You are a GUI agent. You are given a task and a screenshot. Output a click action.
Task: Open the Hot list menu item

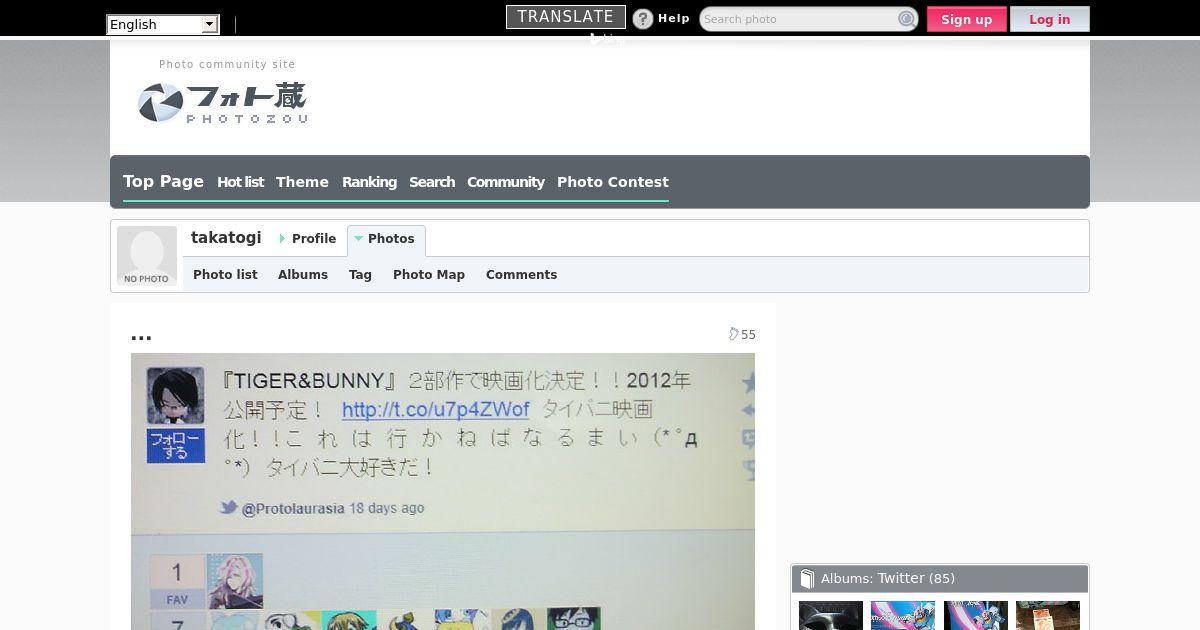point(240,182)
